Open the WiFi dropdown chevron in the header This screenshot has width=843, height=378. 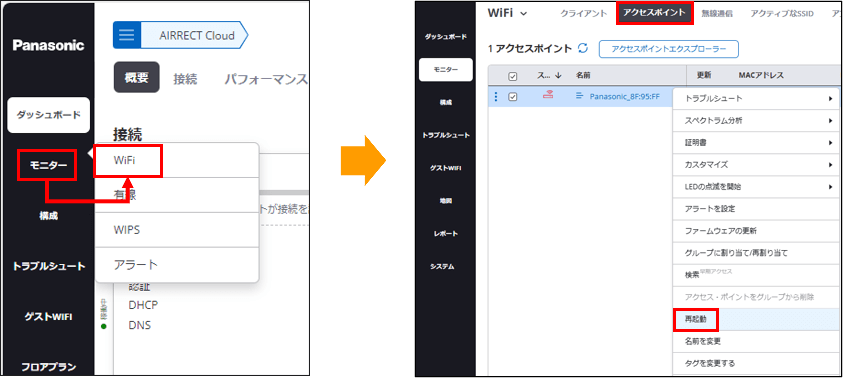click(524, 13)
